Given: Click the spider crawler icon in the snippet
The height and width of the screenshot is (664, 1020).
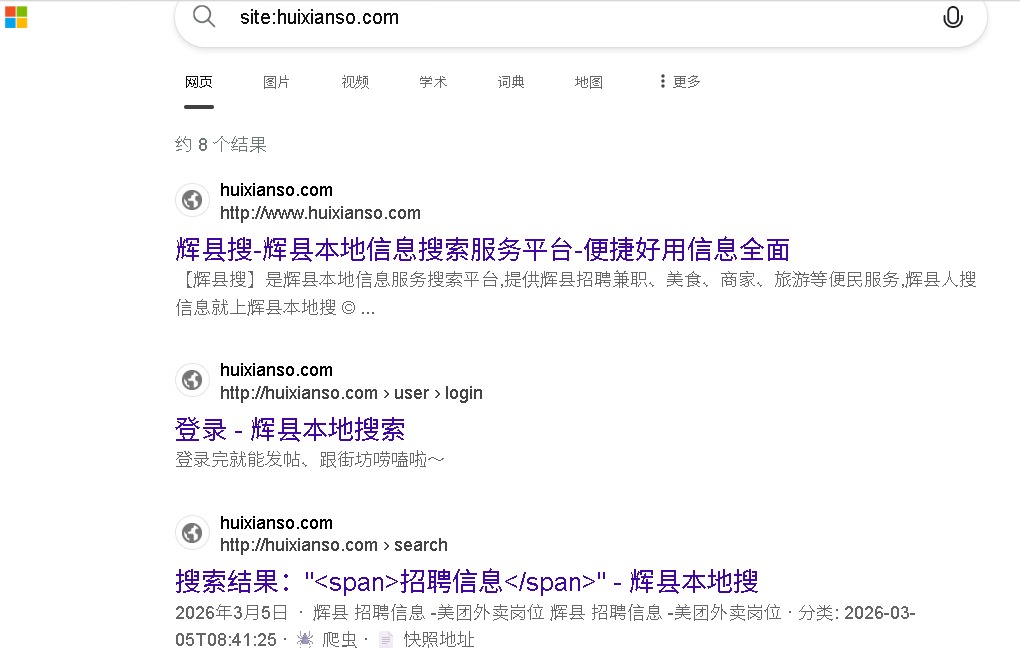Looking at the screenshot, I should point(308,638).
